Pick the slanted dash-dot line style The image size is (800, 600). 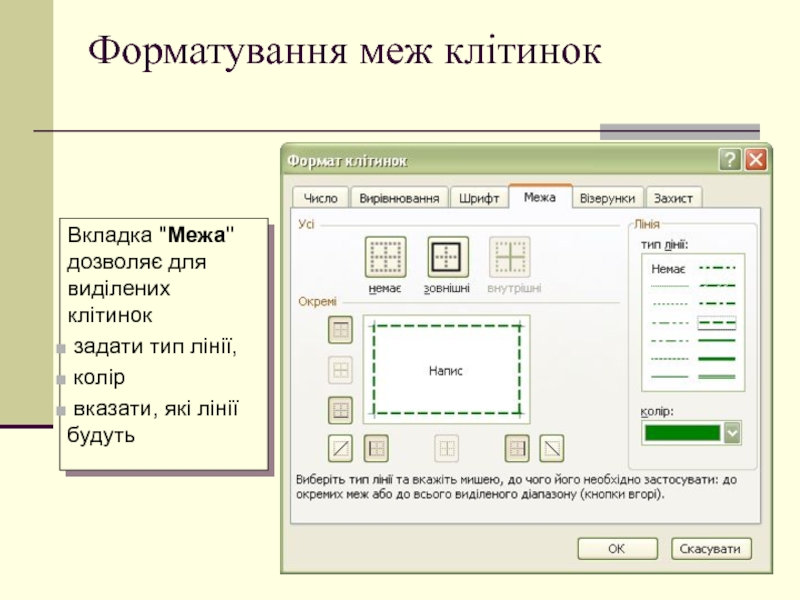[x=717, y=286]
